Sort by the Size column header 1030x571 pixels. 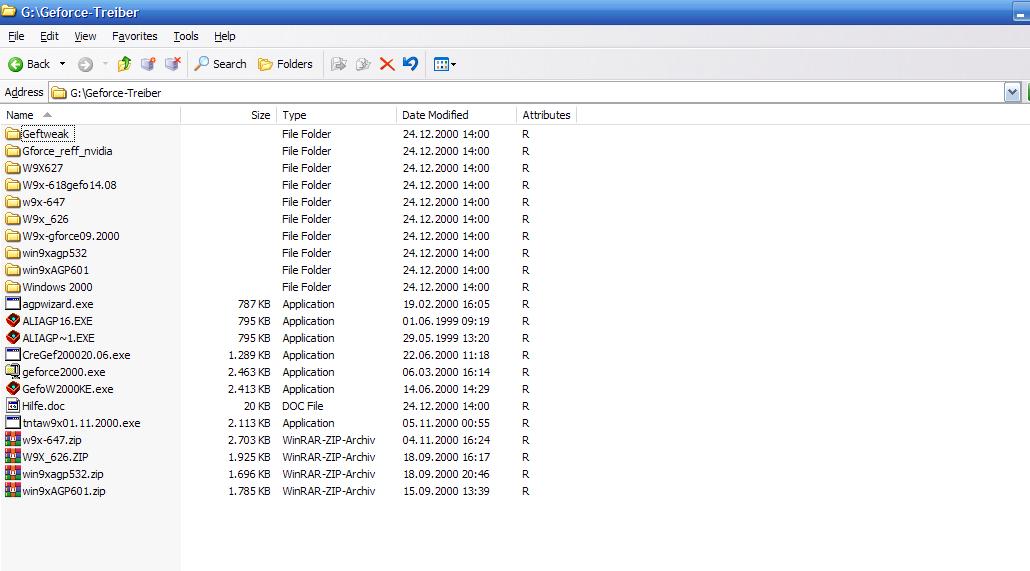(229, 115)
